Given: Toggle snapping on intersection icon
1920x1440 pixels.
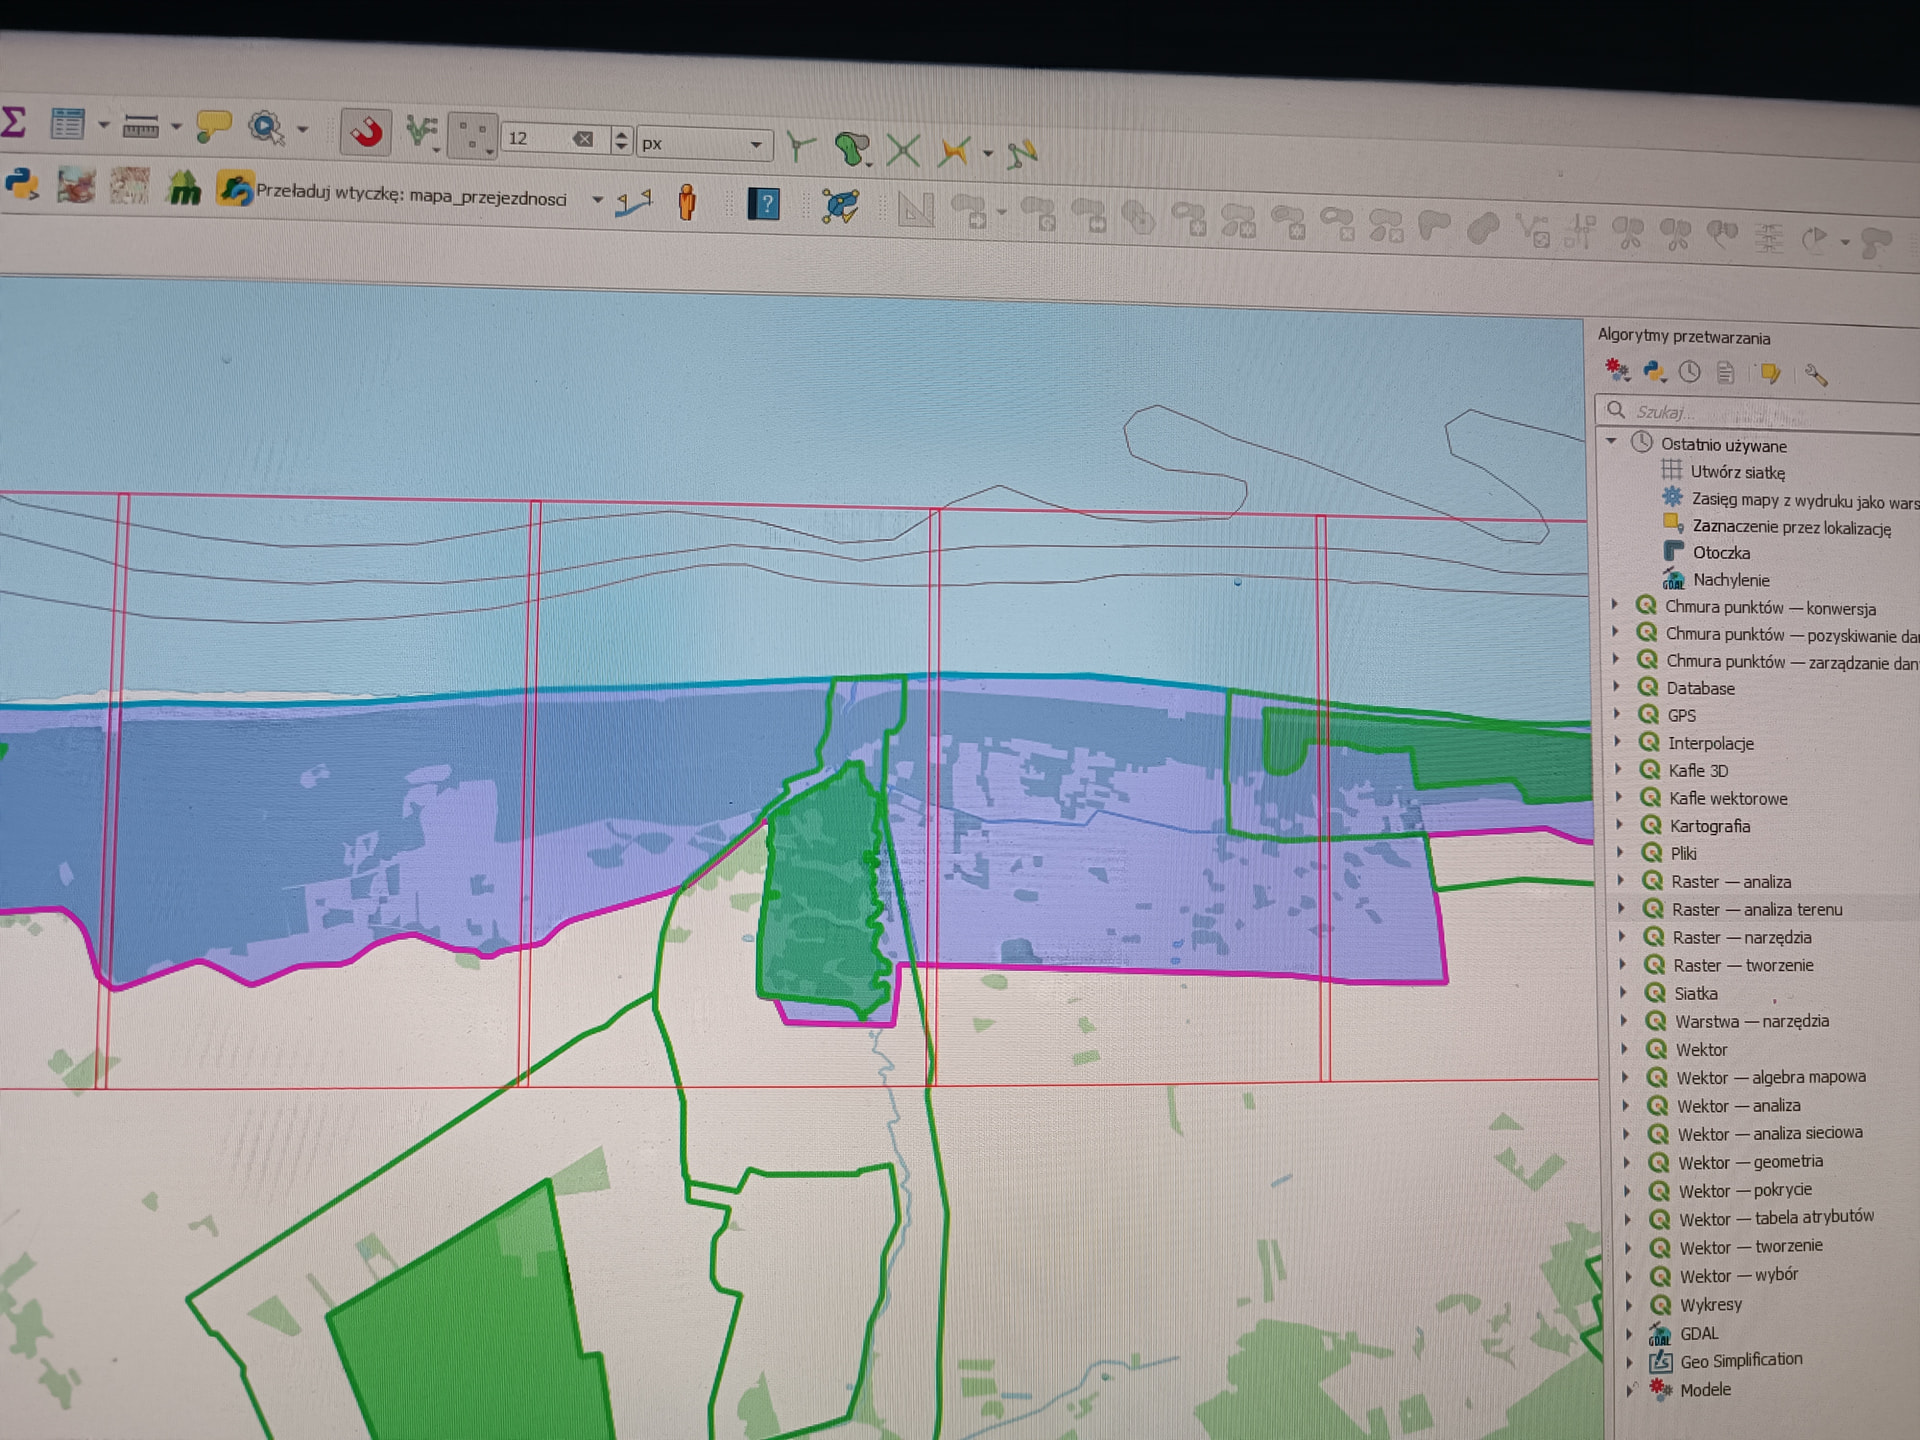Looking at the screenshot, I should [903, 151].
